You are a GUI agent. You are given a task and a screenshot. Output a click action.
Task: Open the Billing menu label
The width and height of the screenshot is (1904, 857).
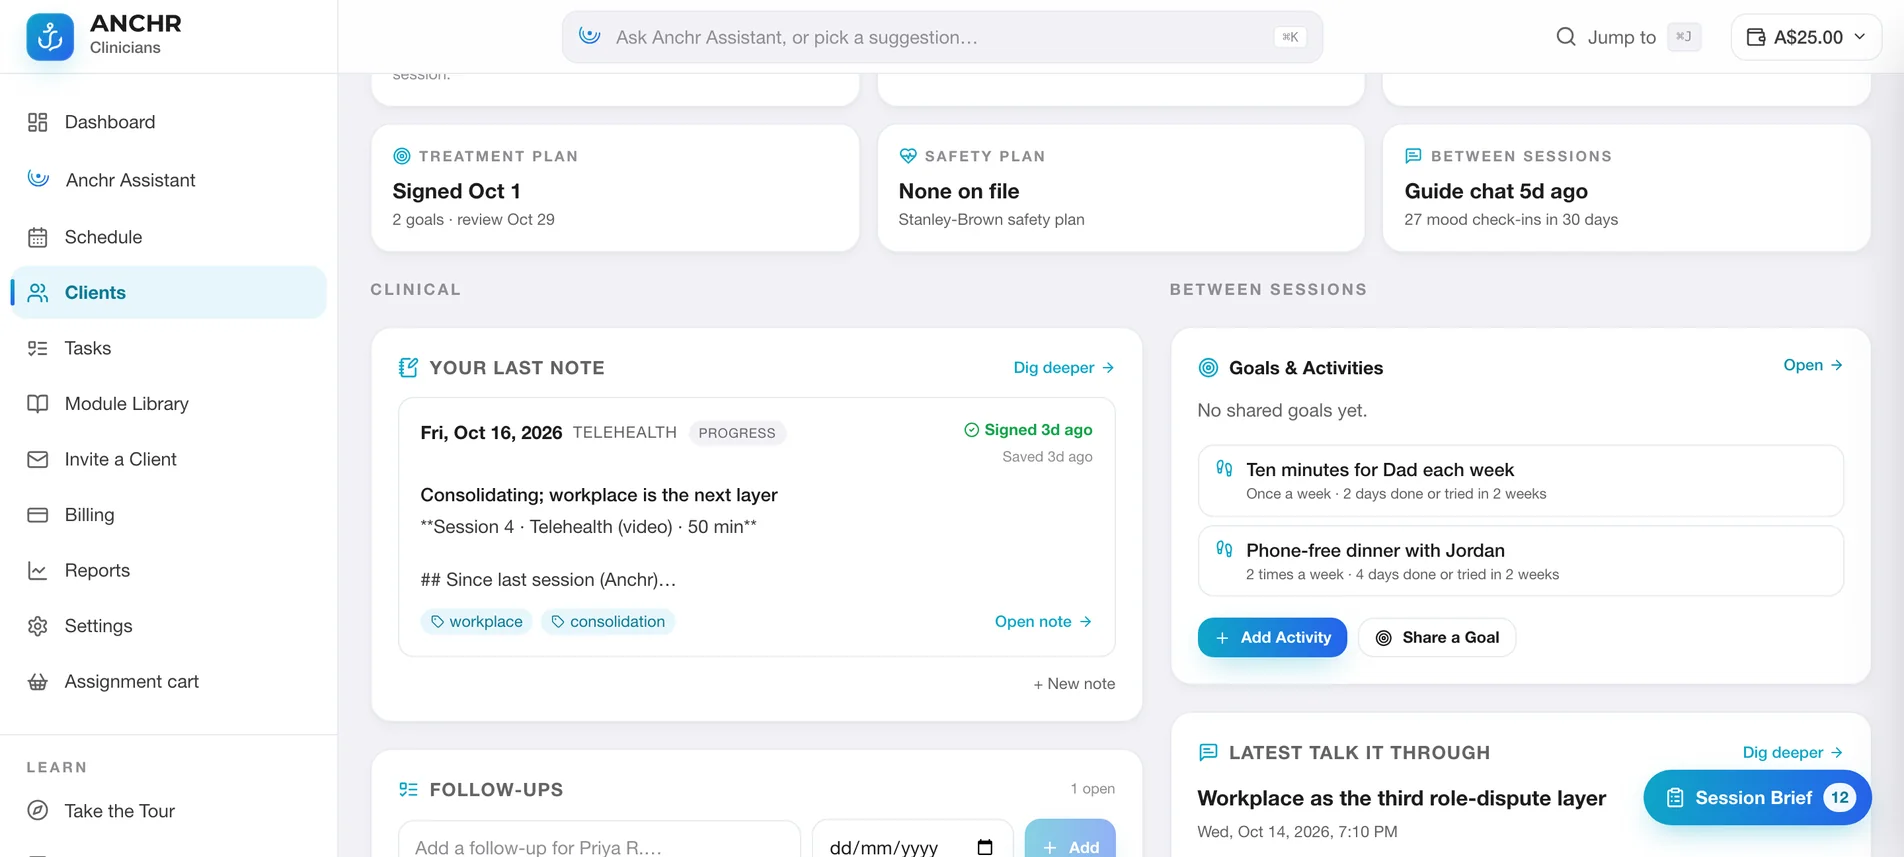click(90, 515)
